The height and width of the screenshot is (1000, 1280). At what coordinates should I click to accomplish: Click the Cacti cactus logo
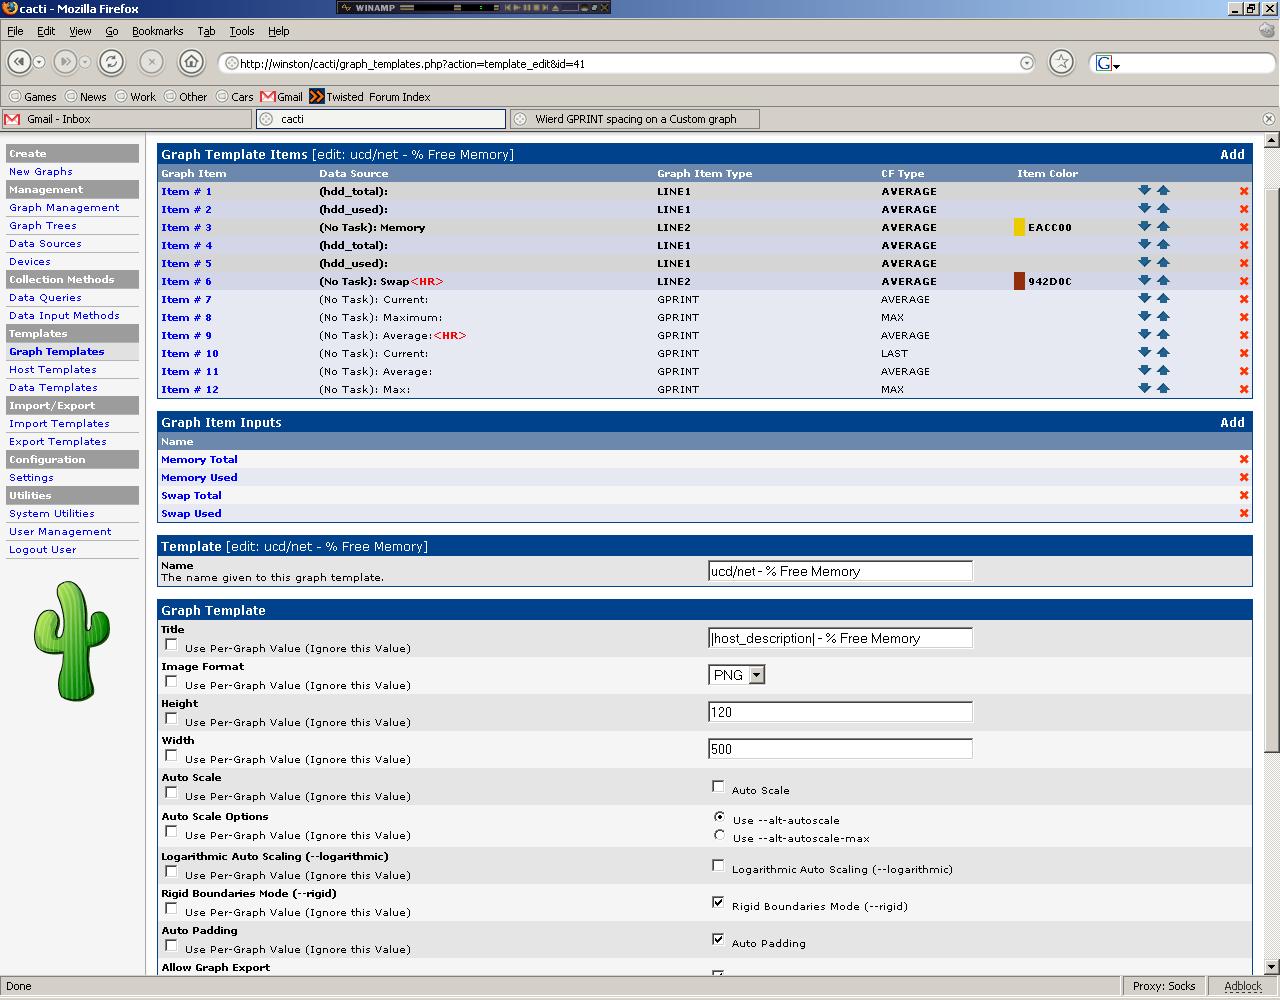pos(72,640)
